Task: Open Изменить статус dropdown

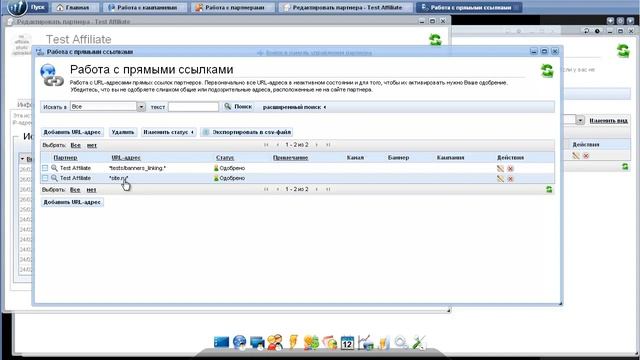Action: pos(168,132)
